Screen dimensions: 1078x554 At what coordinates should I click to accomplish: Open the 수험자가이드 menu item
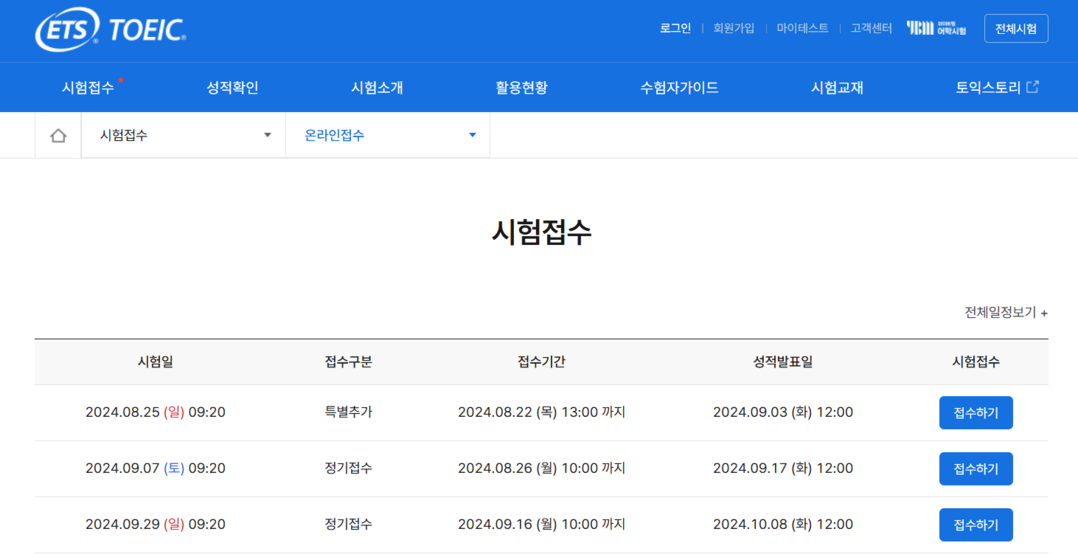(679, 88)
